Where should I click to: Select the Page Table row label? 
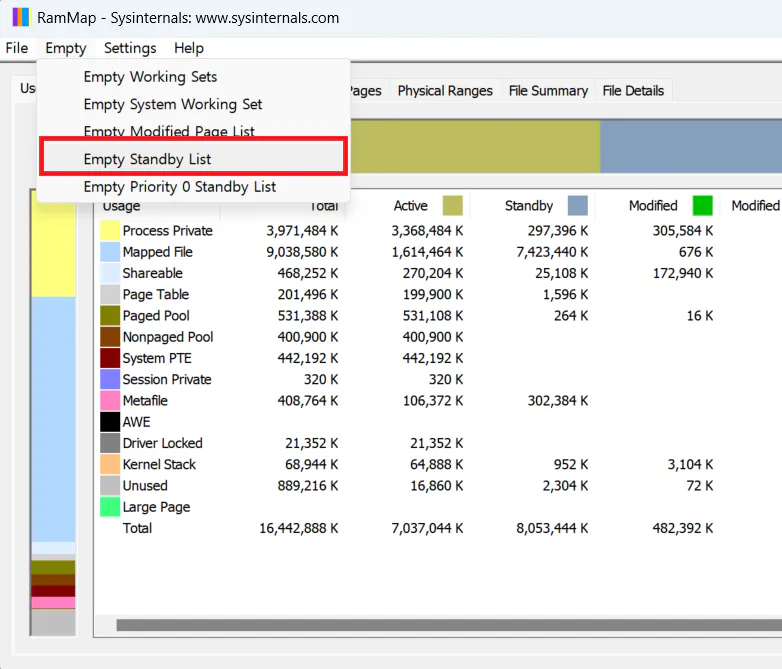(x=156, y=294)
